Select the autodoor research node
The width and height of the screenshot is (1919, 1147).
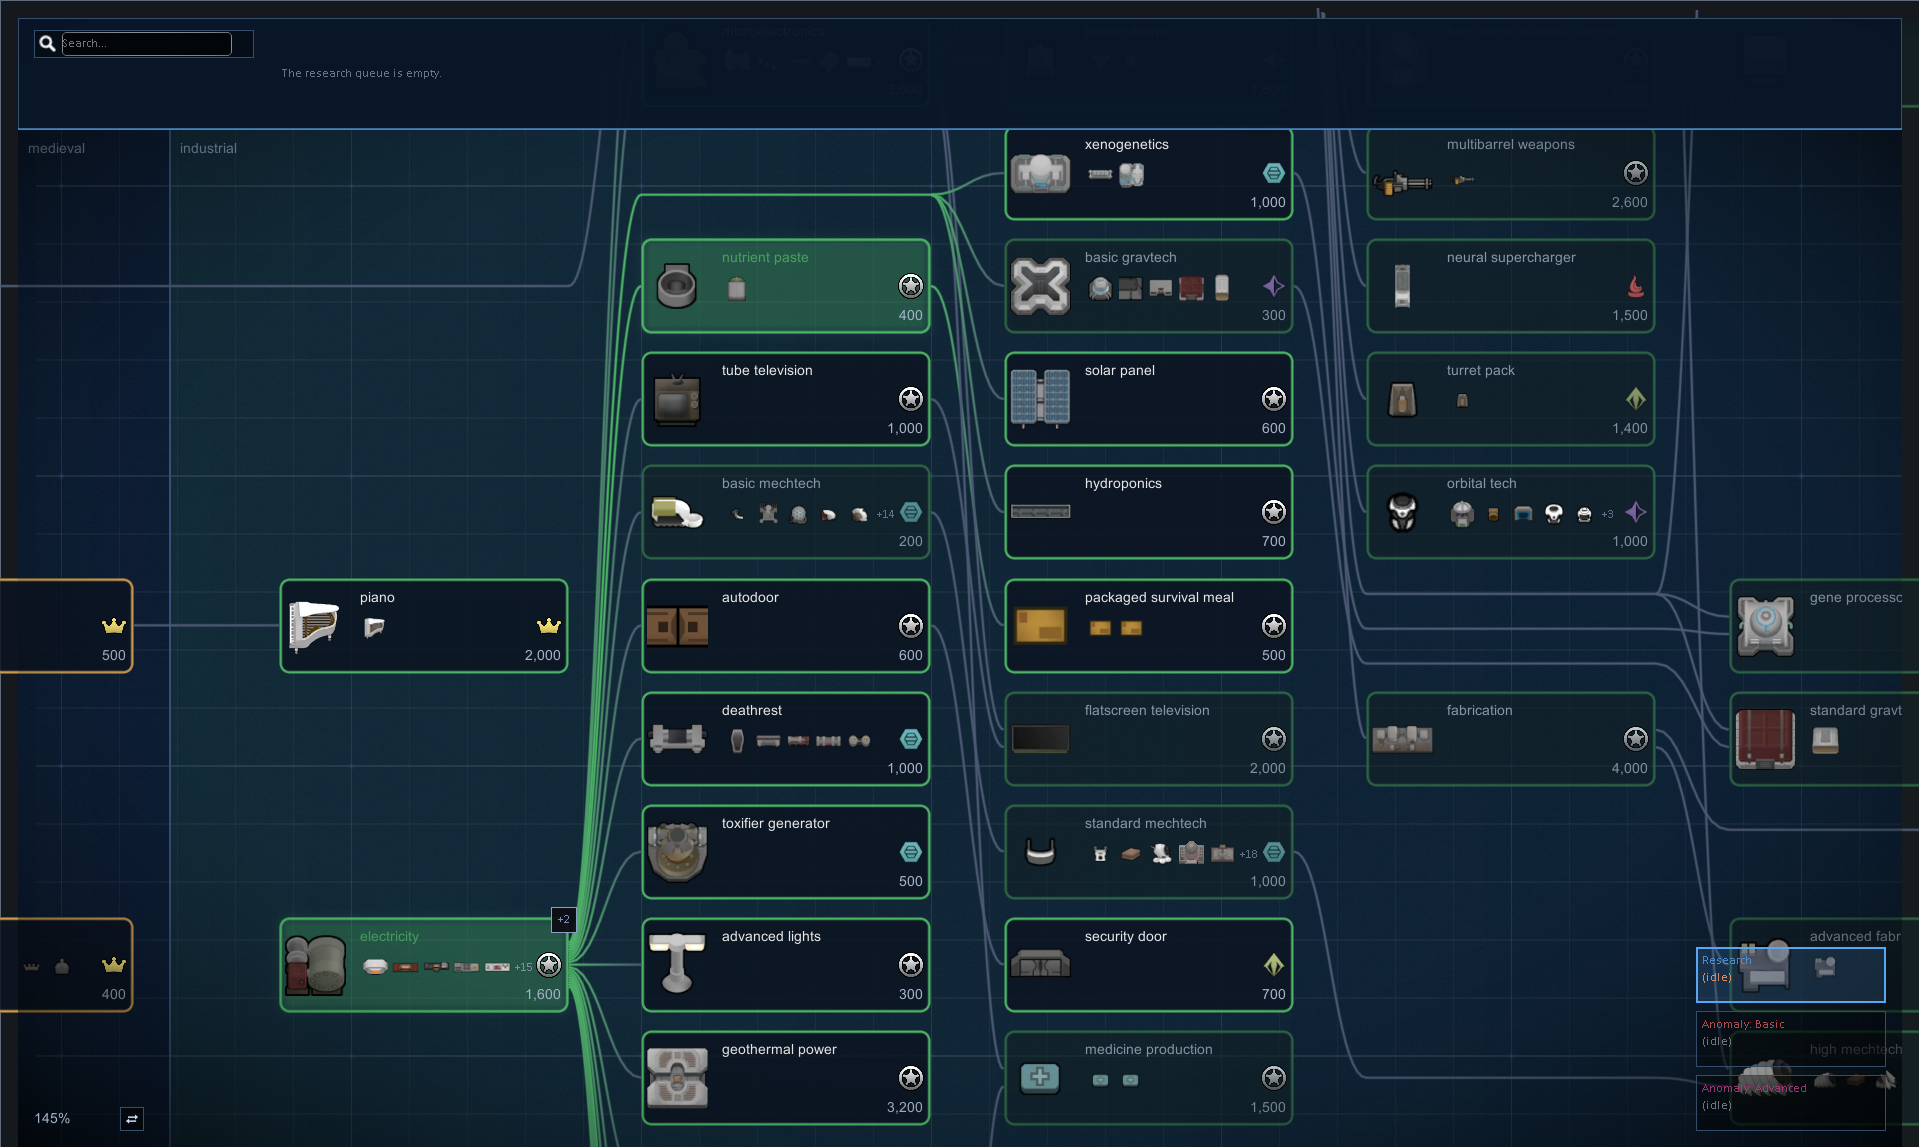[786, 626]
